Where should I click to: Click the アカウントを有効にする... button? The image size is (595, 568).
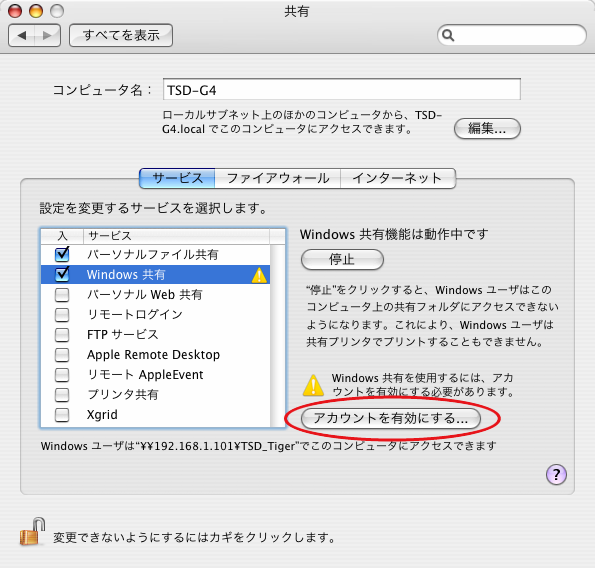[391, 419]
